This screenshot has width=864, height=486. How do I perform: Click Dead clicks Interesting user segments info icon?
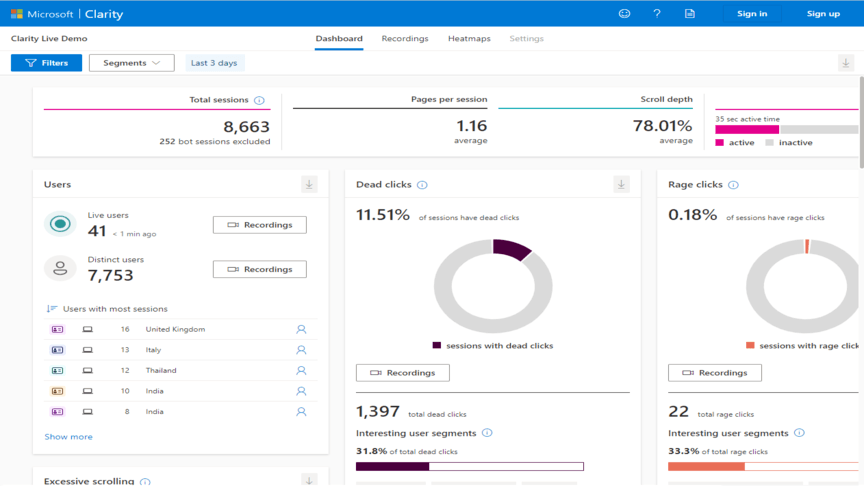(x=487, y=433)
